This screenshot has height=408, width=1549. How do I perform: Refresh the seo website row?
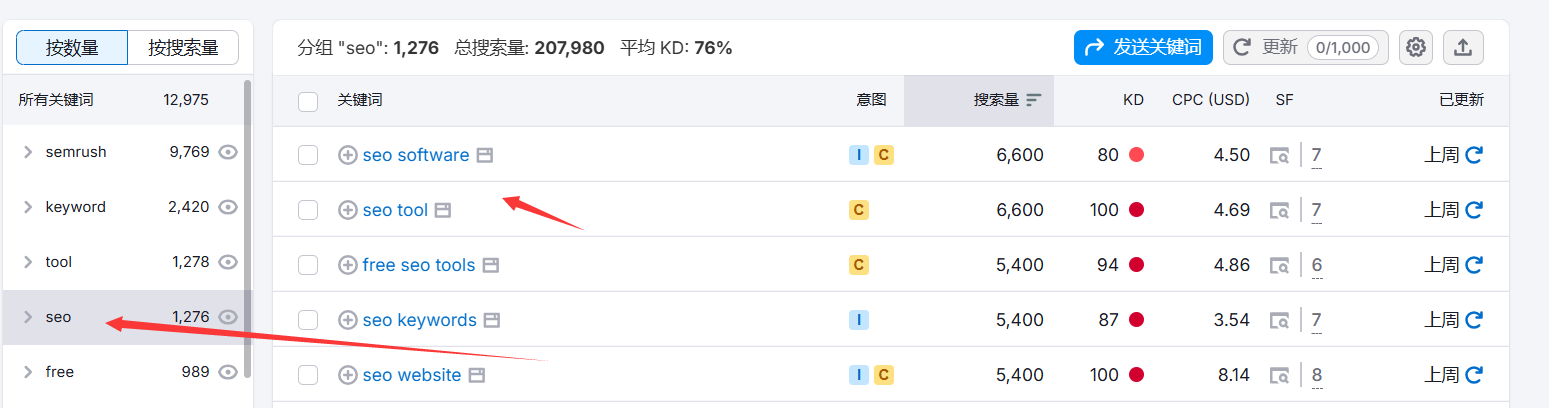[x=1473, y=375]
